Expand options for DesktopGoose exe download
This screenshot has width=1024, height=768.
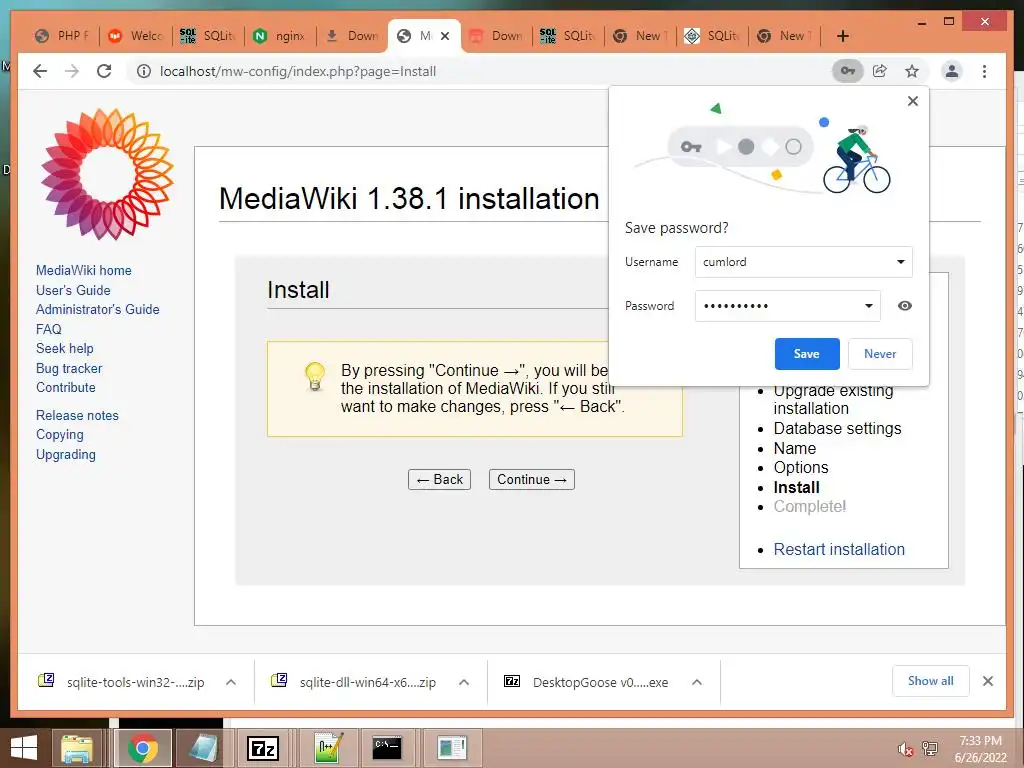697,682
